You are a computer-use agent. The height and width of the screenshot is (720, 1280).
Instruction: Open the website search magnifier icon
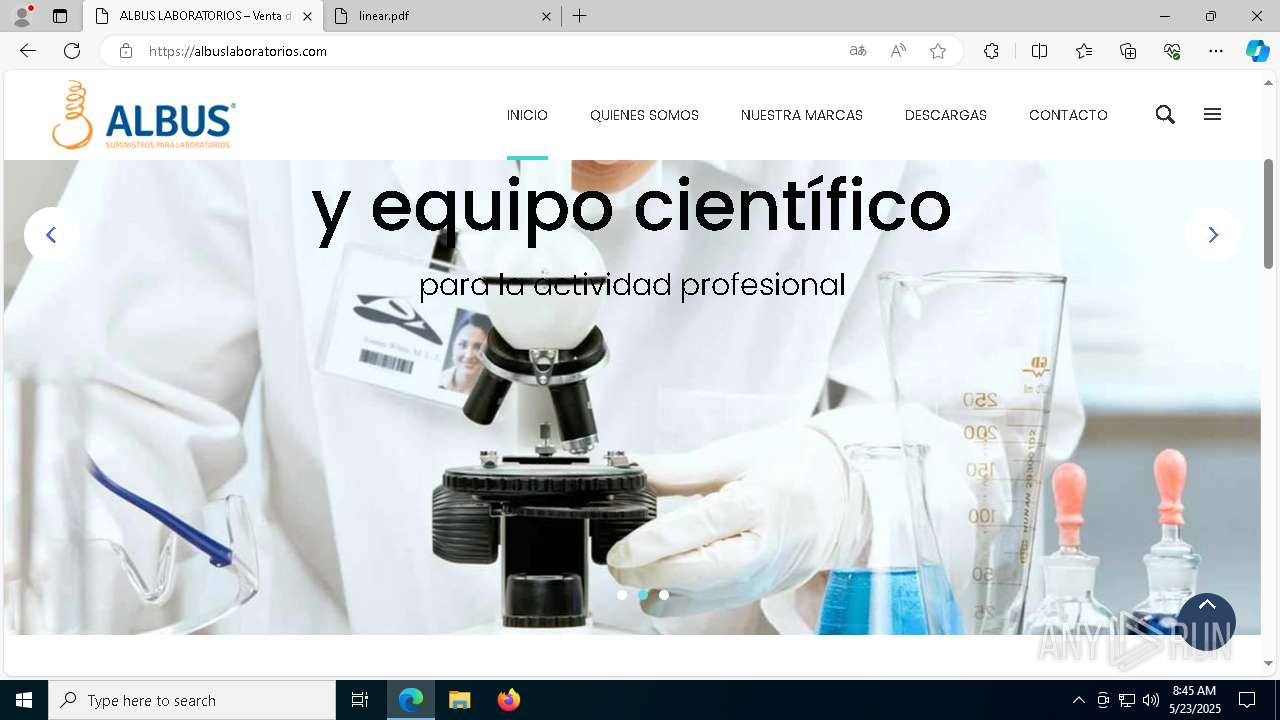point(1165,115)
